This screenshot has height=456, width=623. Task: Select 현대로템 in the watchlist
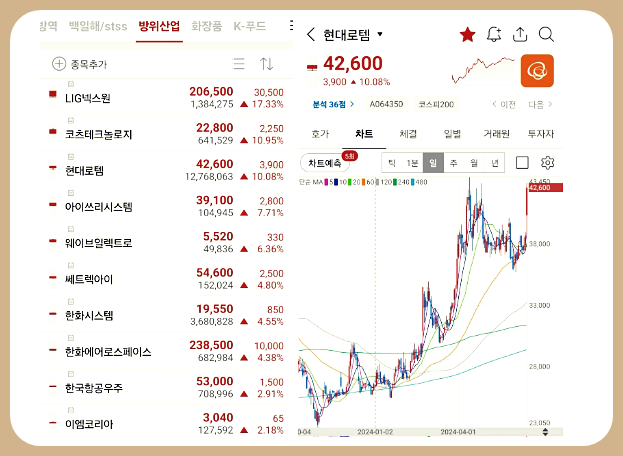166,170
